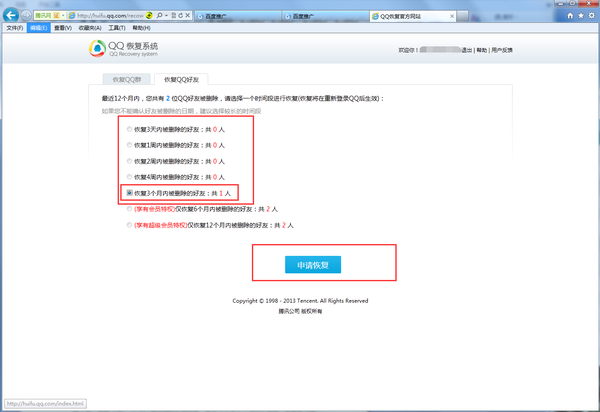Go back using the browser back arrow
Image resolution: width=600 pixels, height=412 pixels.
(x=11, y=15)
